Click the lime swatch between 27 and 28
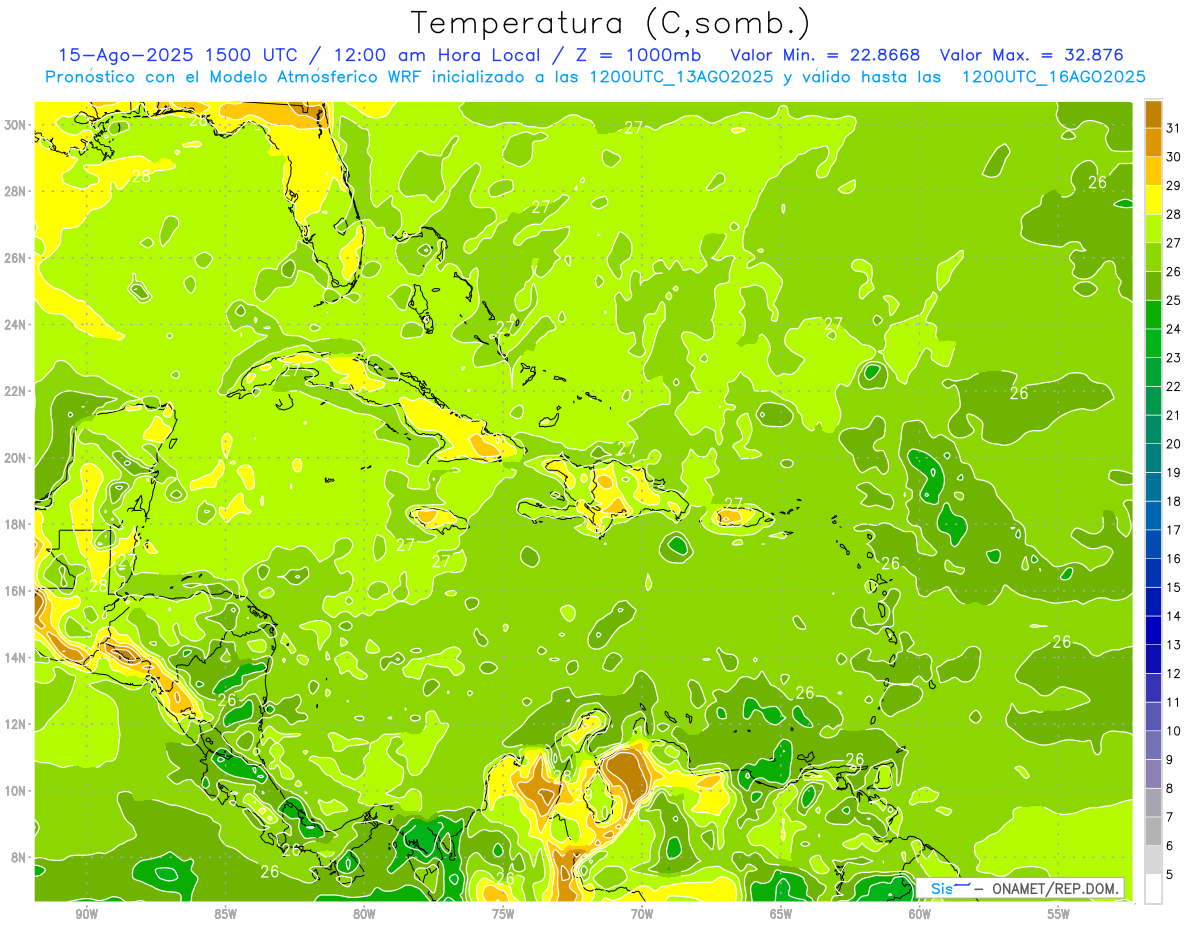Viewport: 1200px width, 927px height. 1153,229
